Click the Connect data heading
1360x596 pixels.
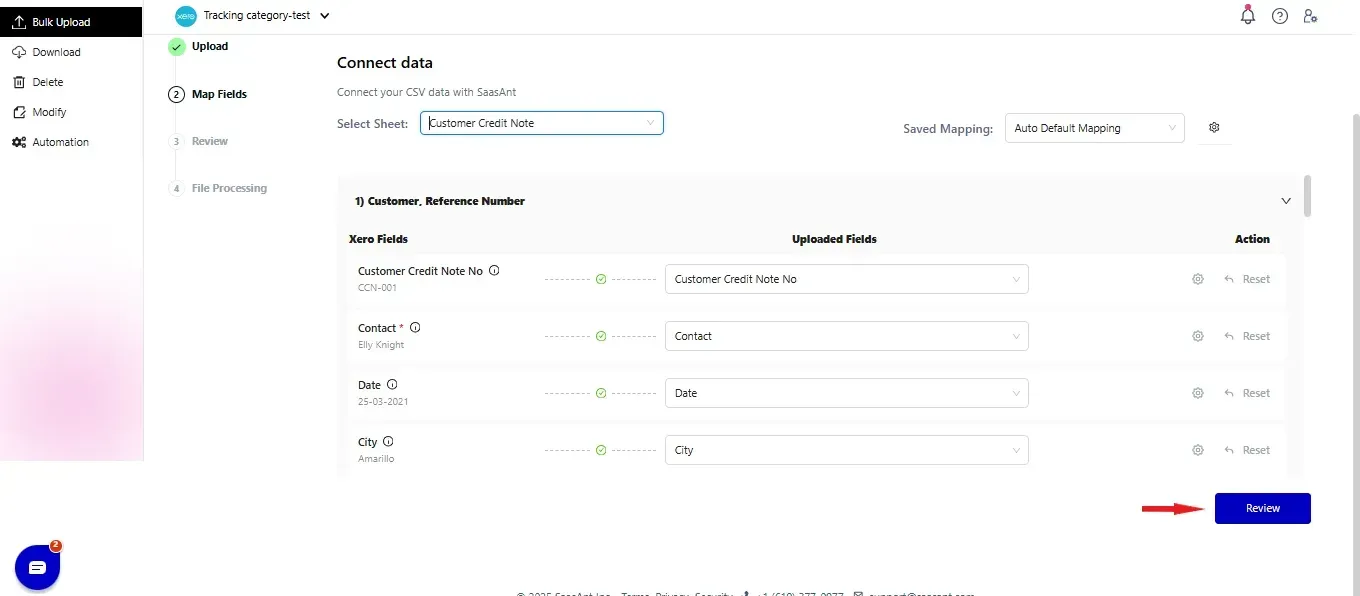(x=385, y=62)
